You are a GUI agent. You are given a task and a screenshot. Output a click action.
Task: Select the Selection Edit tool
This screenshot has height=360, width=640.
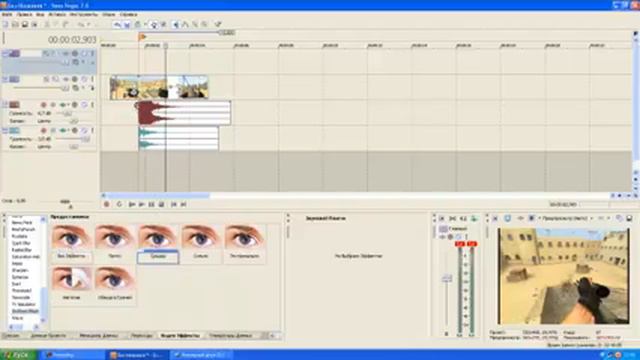tap(195, 25)
